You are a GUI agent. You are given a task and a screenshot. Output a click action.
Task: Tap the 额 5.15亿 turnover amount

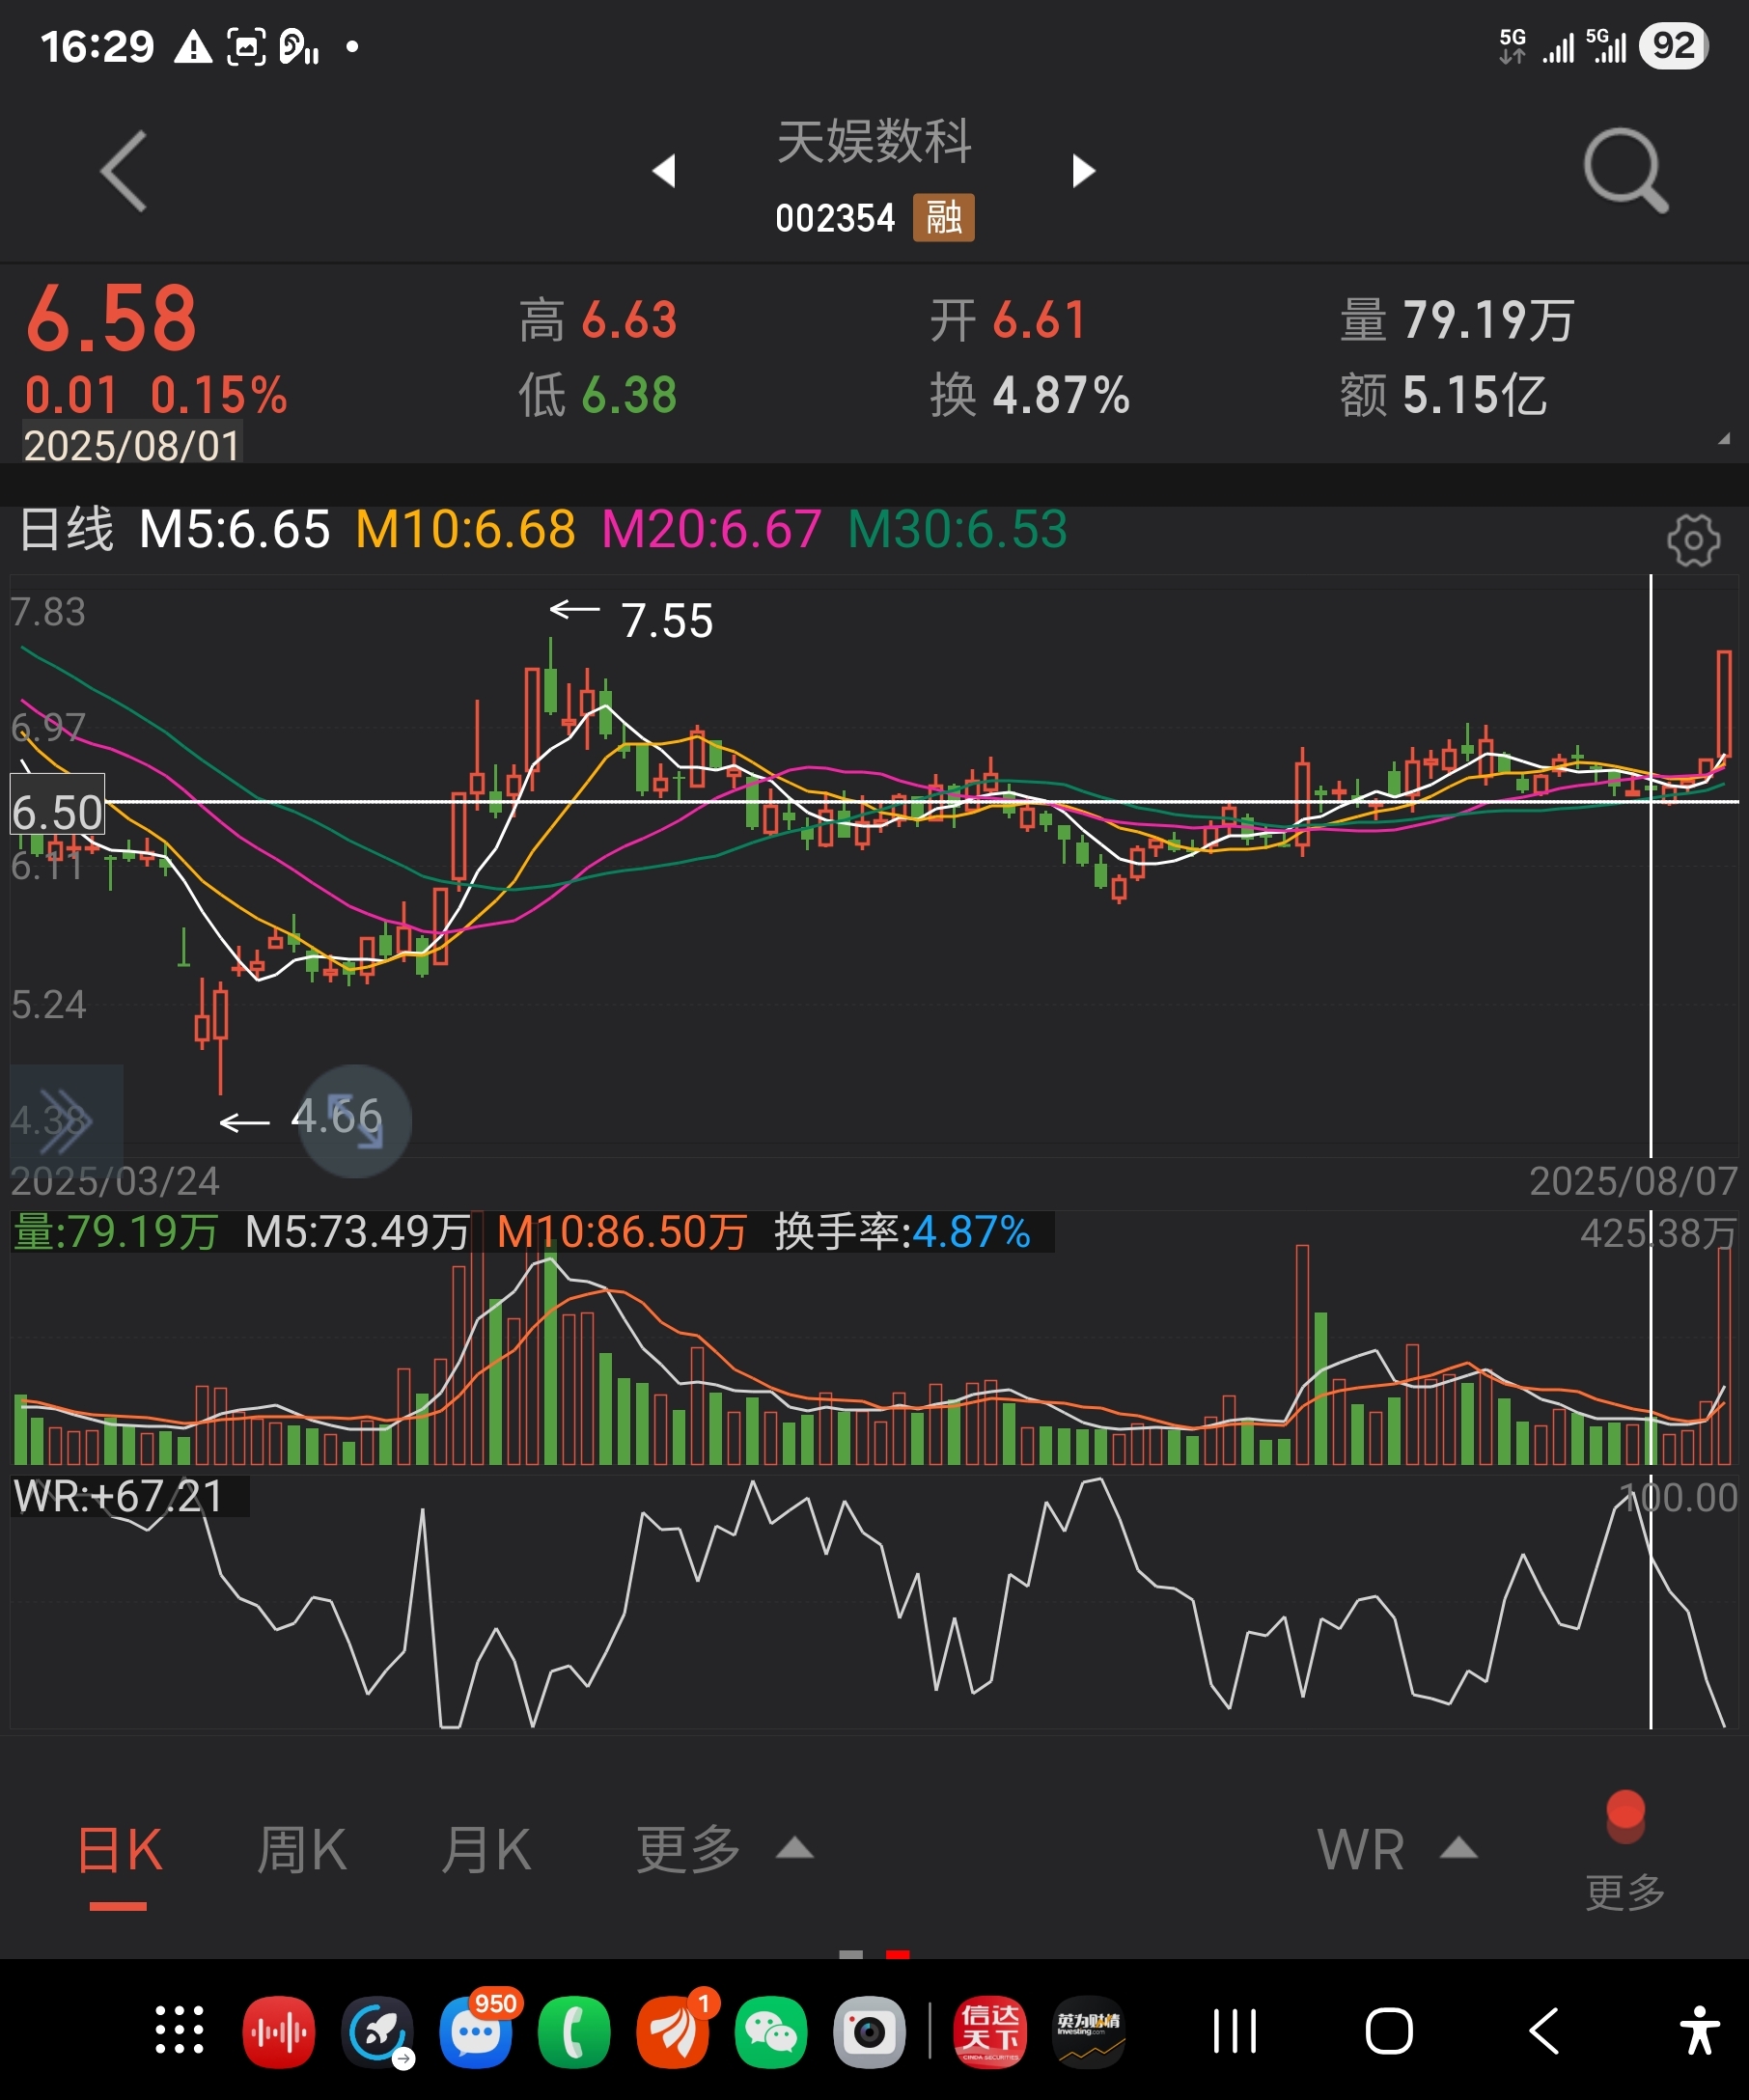1443,395
